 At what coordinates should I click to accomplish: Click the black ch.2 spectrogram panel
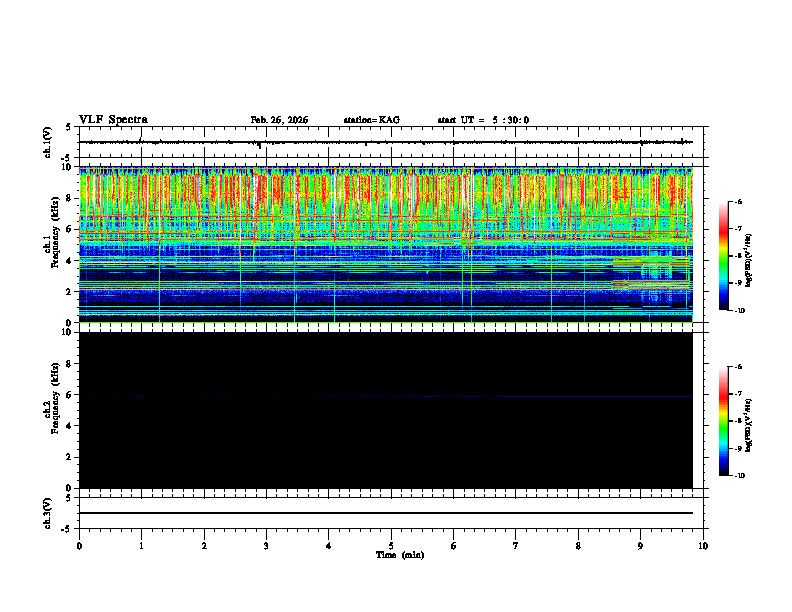[x=386, y=410]
